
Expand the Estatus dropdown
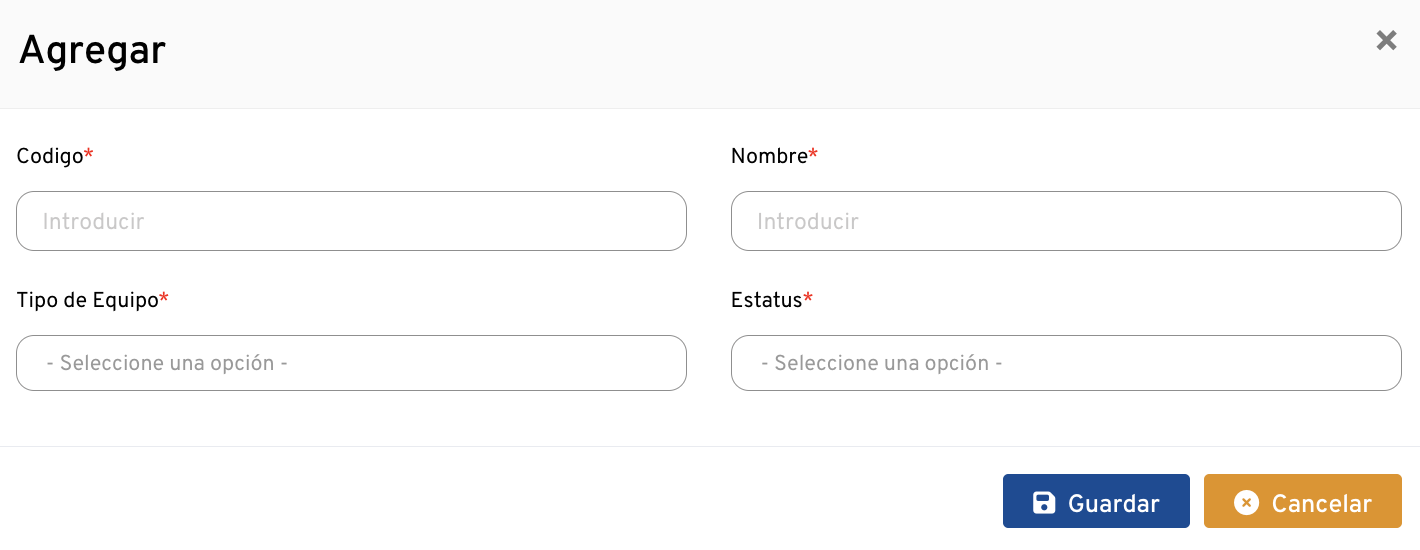click(1066, 363)
